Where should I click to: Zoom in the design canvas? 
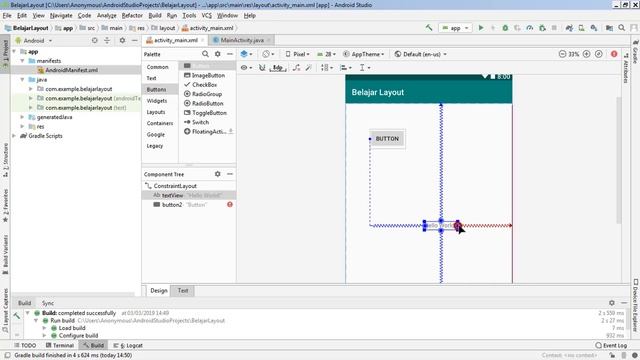pos(587,54)
